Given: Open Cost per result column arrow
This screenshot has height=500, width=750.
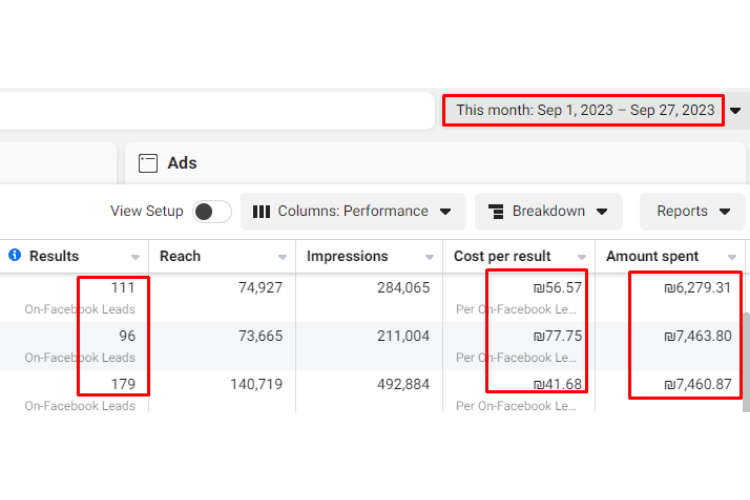Looking at the screenshot, I should click(582, 257).
